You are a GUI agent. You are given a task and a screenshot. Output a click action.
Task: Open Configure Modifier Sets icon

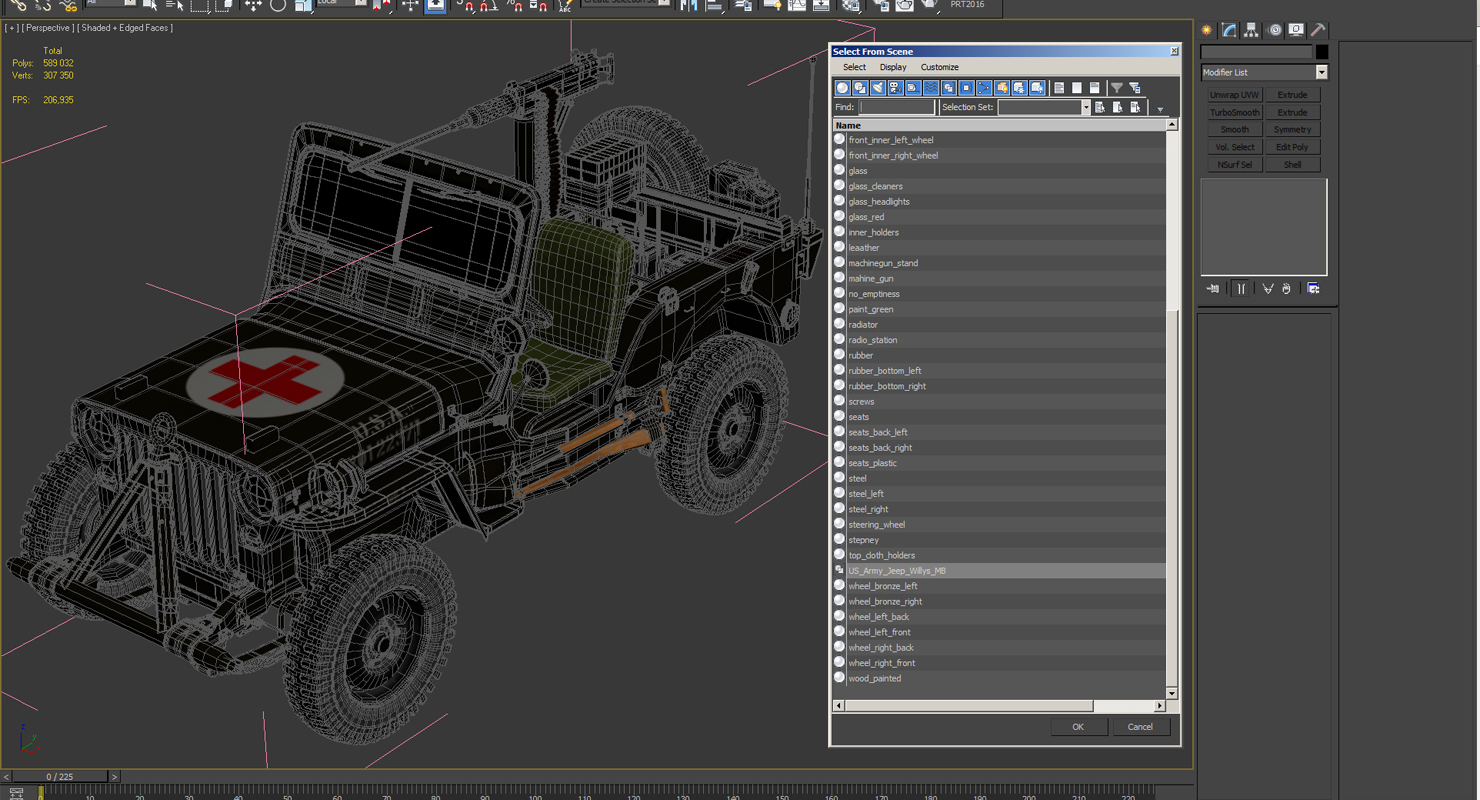click(x=1313, y=289)
